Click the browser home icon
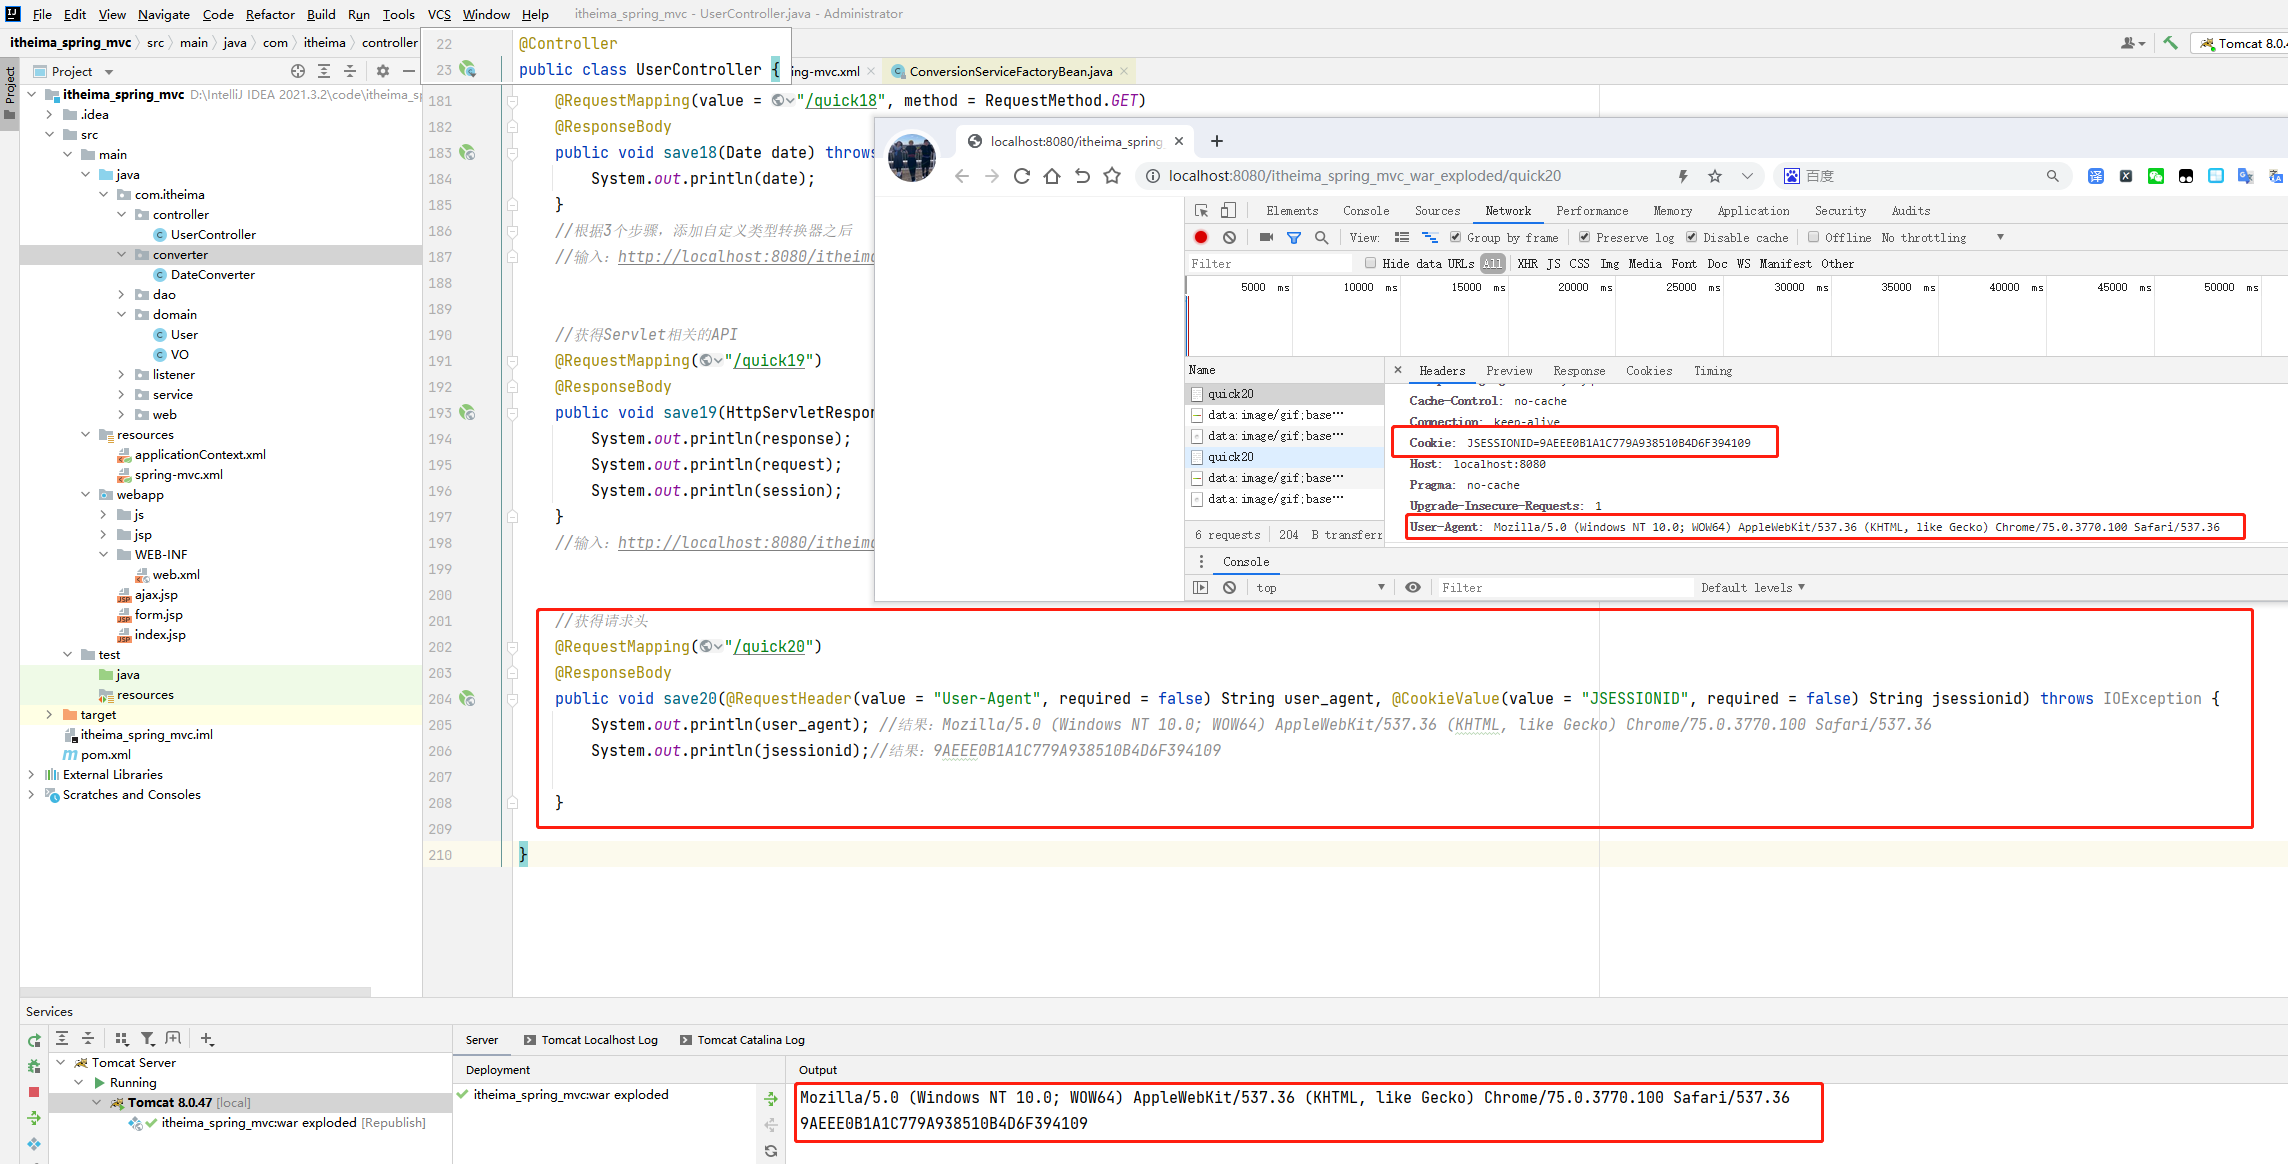2288x1164 pixels. coord(1052,176)
